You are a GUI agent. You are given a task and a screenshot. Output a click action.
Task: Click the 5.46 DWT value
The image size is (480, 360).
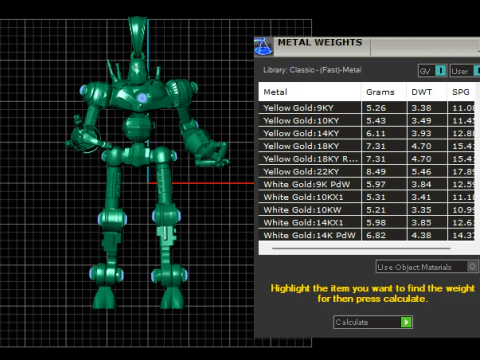point(421,172)
